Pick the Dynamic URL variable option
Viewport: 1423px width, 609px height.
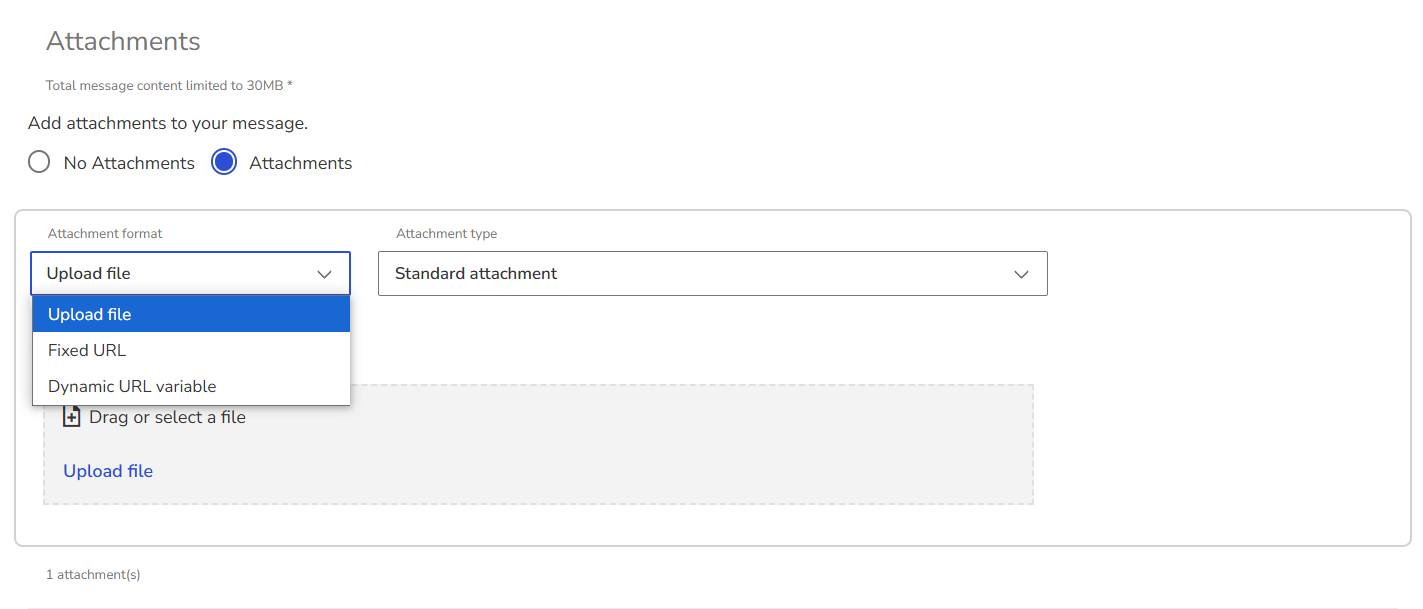tap(191, 386)
